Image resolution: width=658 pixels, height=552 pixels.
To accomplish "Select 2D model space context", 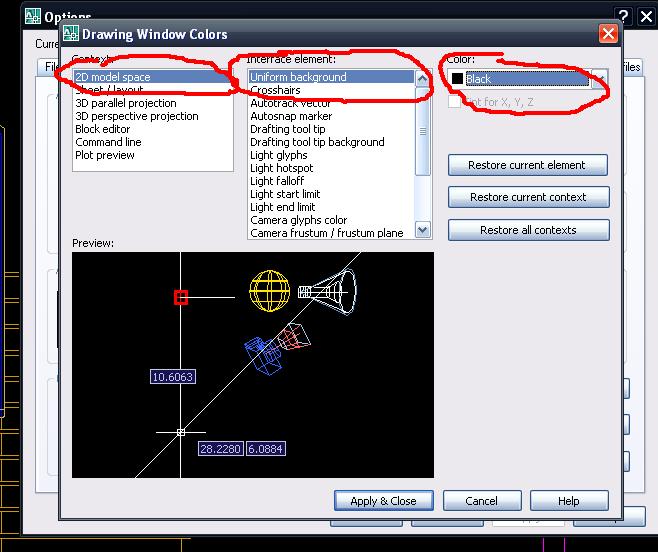I will [x=153, y=77].
